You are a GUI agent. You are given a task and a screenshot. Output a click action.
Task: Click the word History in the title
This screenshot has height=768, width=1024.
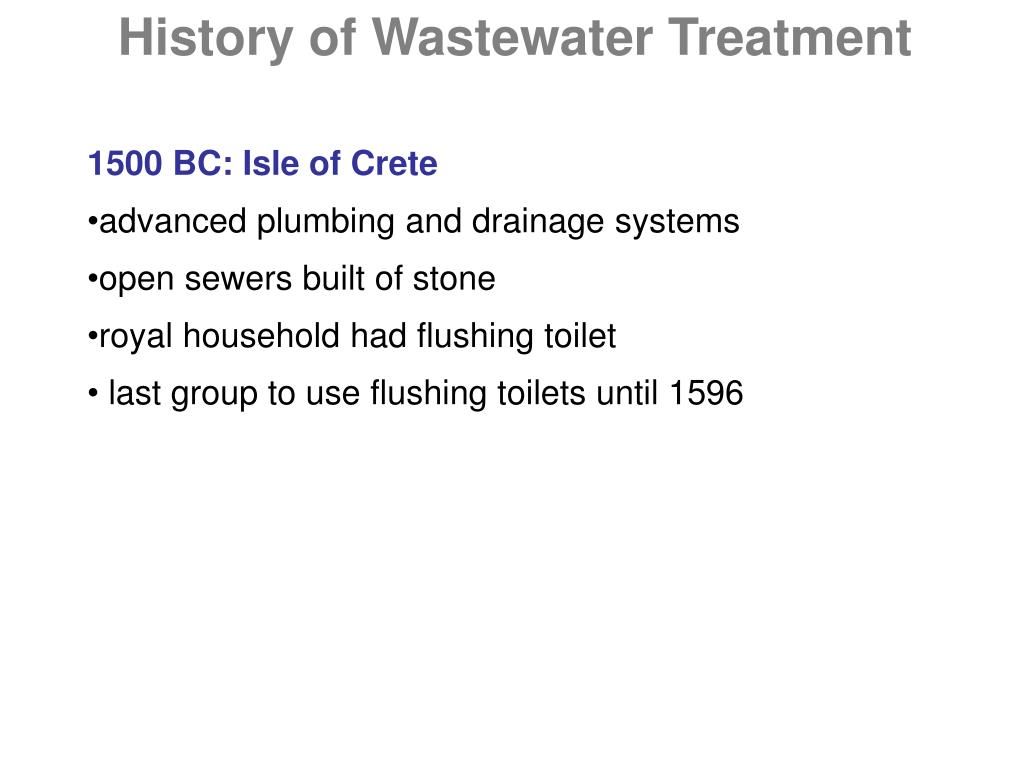click(206, 40)
